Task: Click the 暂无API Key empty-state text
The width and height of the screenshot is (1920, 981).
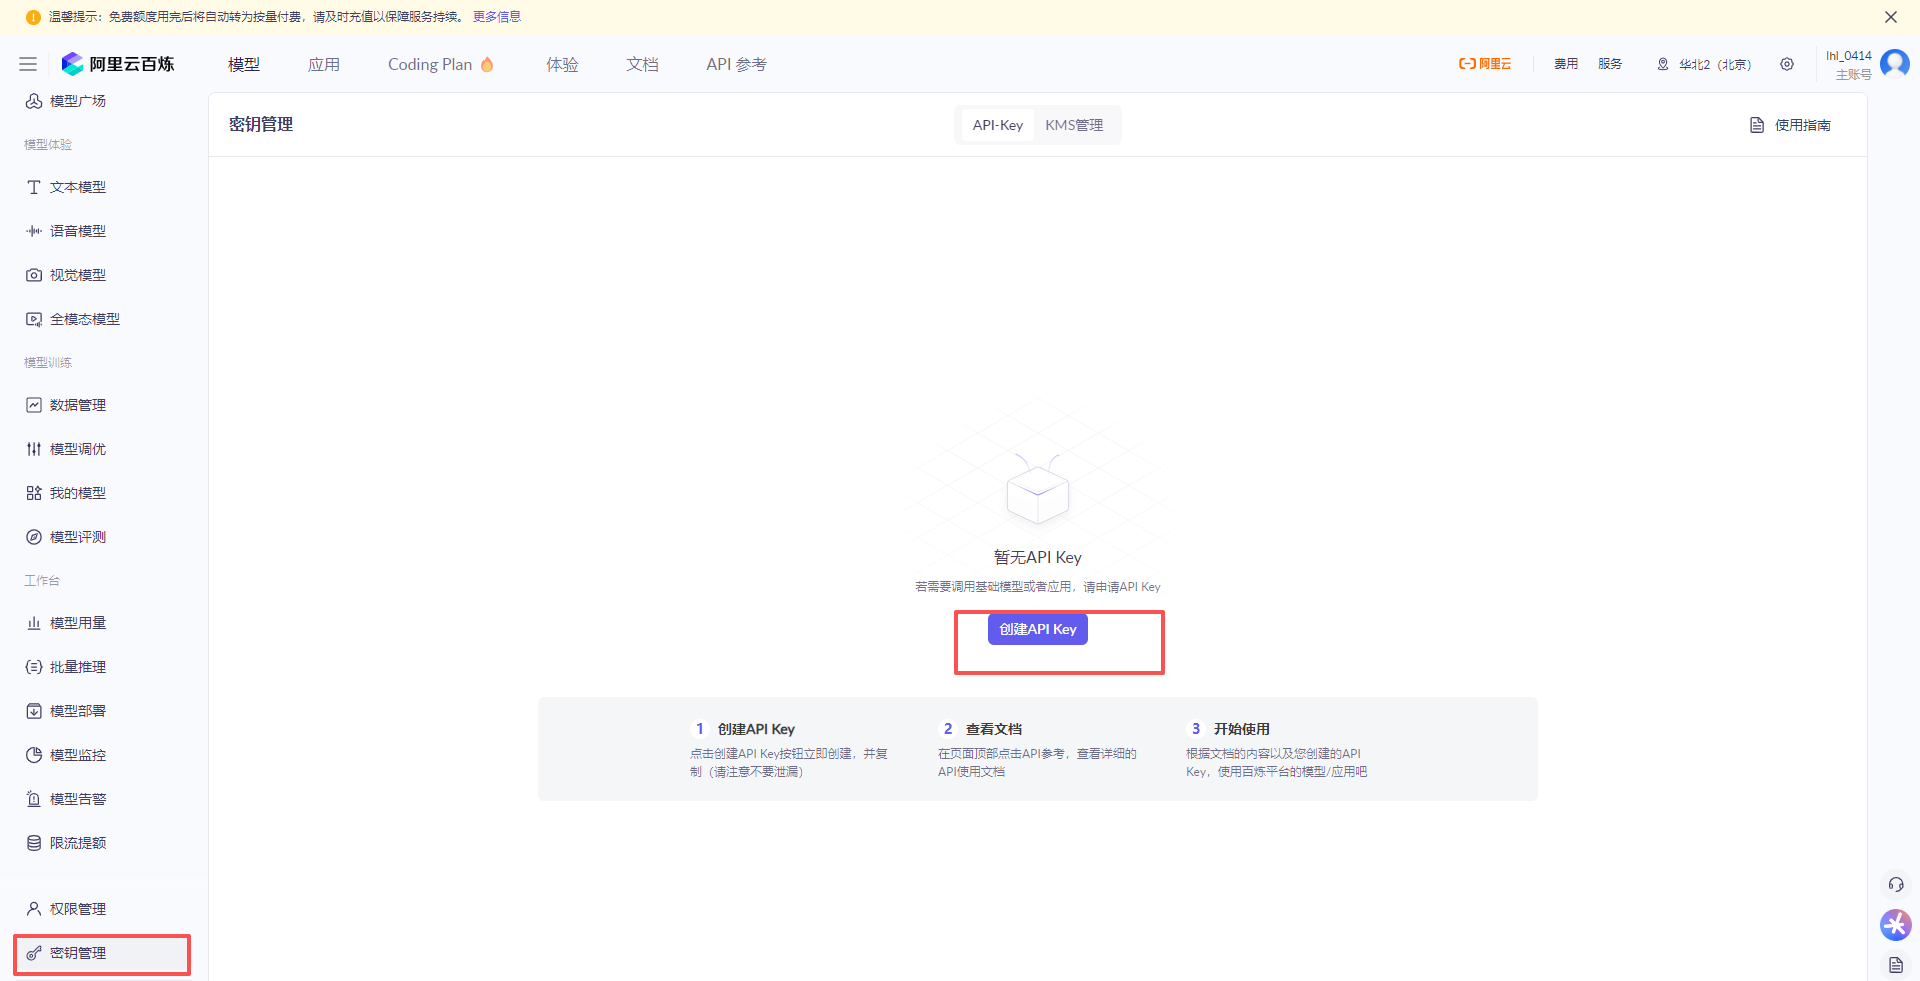Action: click(1038, 557)
